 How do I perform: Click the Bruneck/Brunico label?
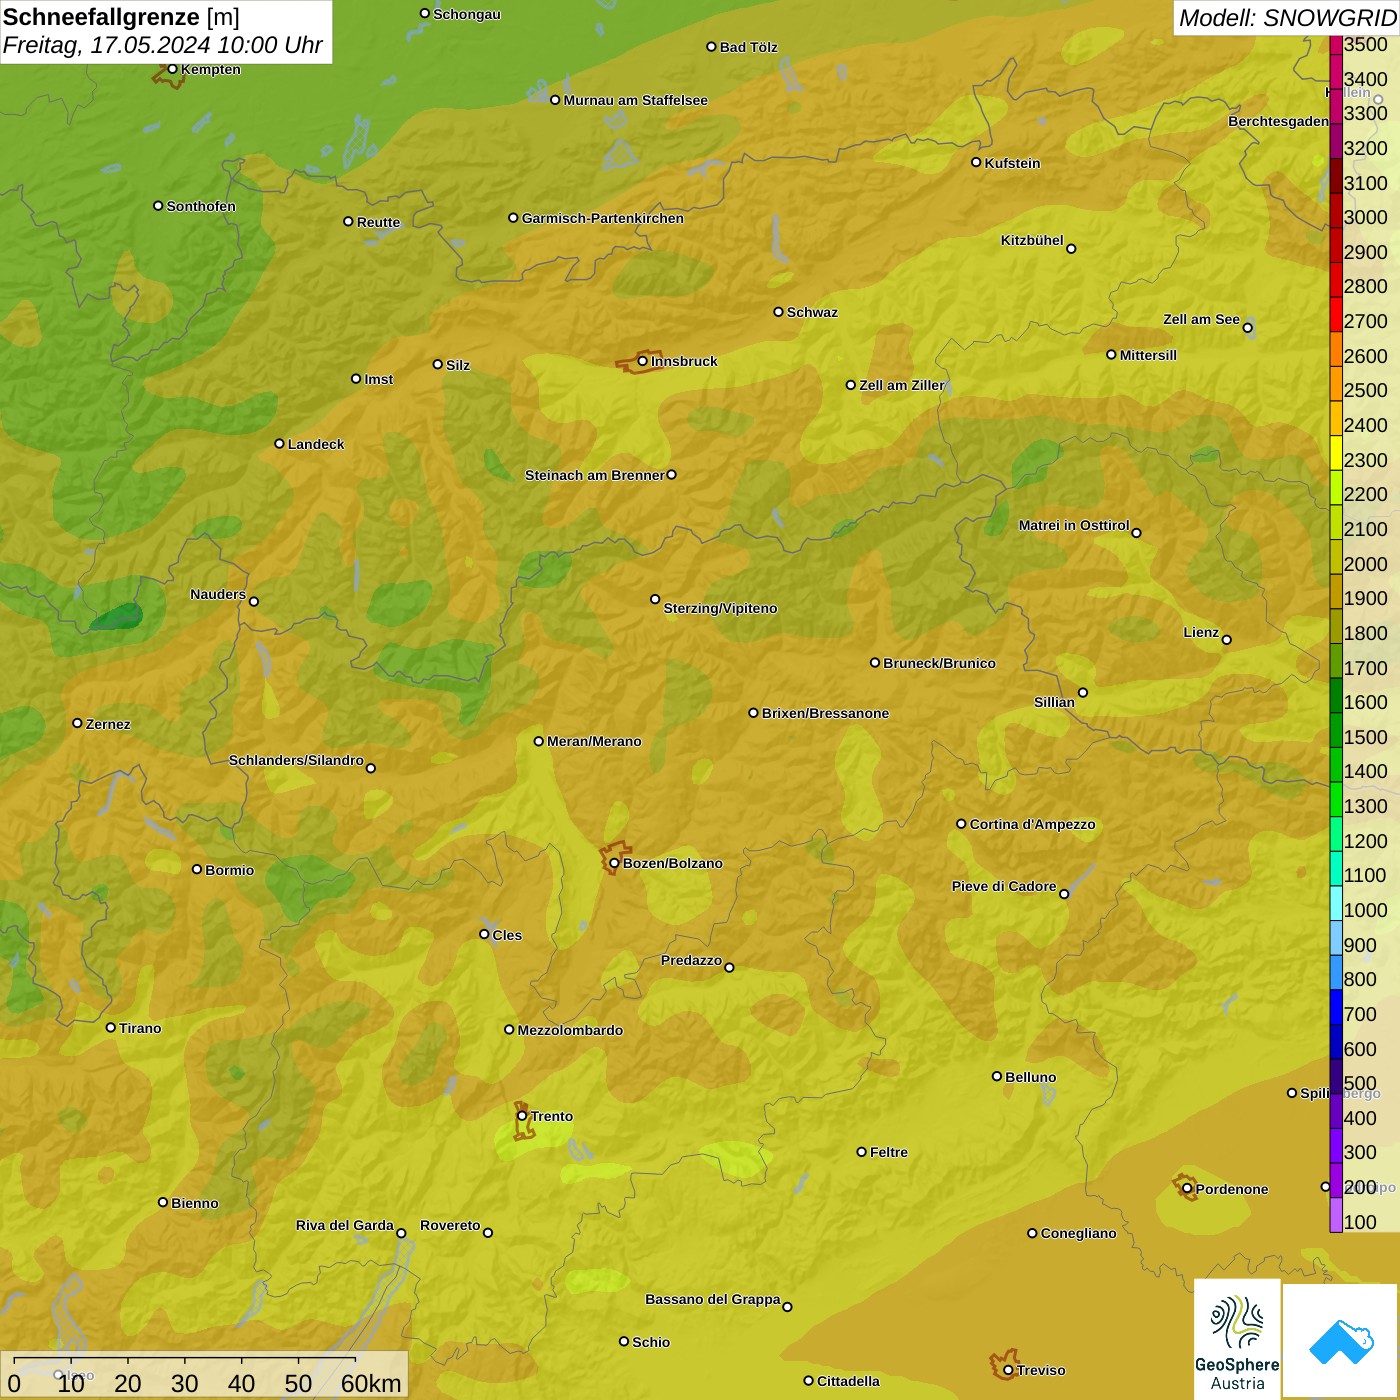(x=939, y=663)
